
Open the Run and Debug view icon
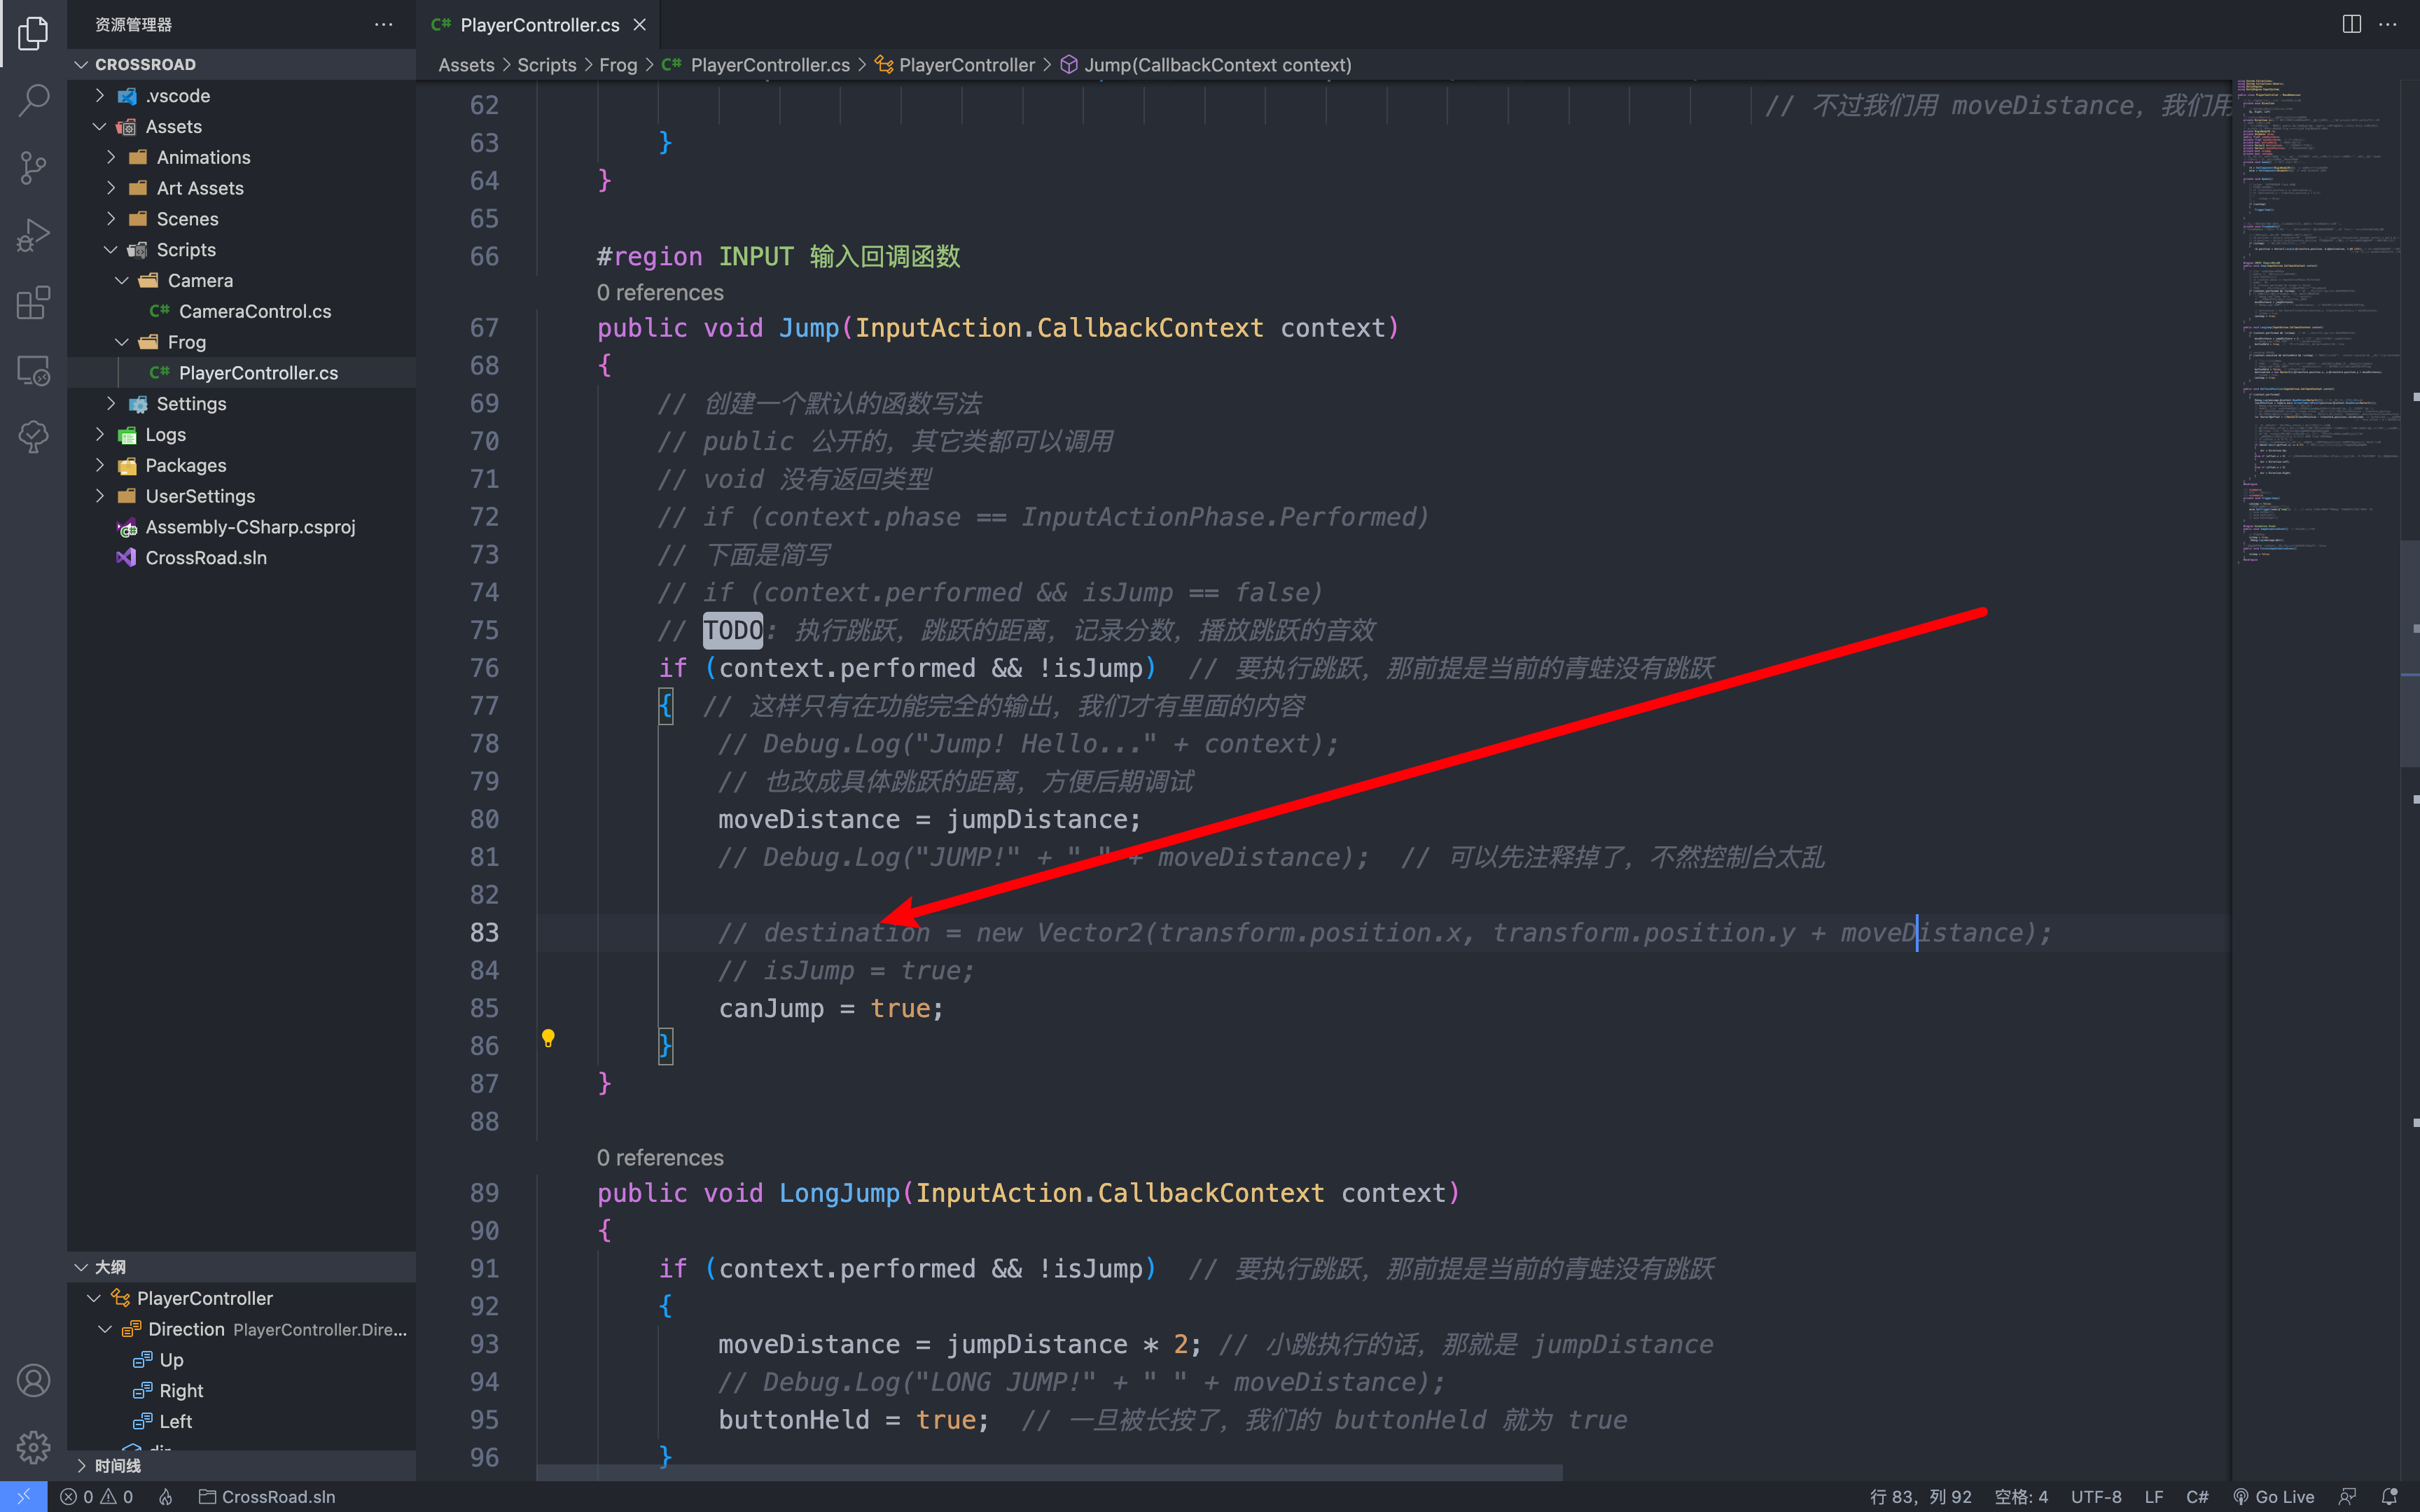[x=33, y=235]
